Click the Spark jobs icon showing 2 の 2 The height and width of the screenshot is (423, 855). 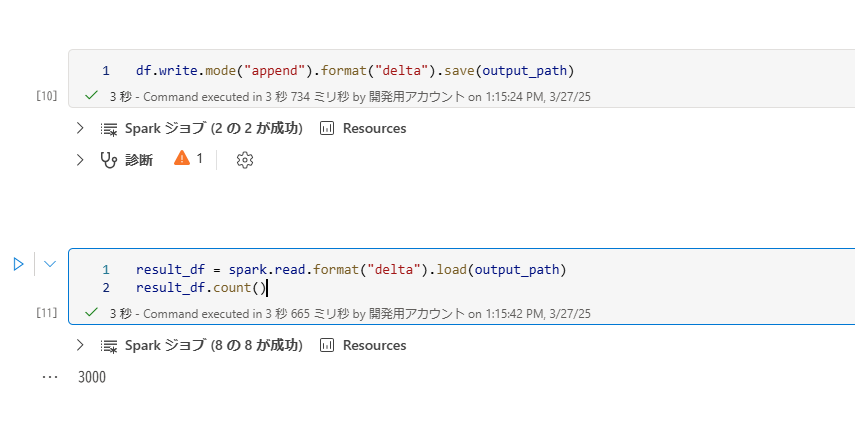(x=109, y=128)
